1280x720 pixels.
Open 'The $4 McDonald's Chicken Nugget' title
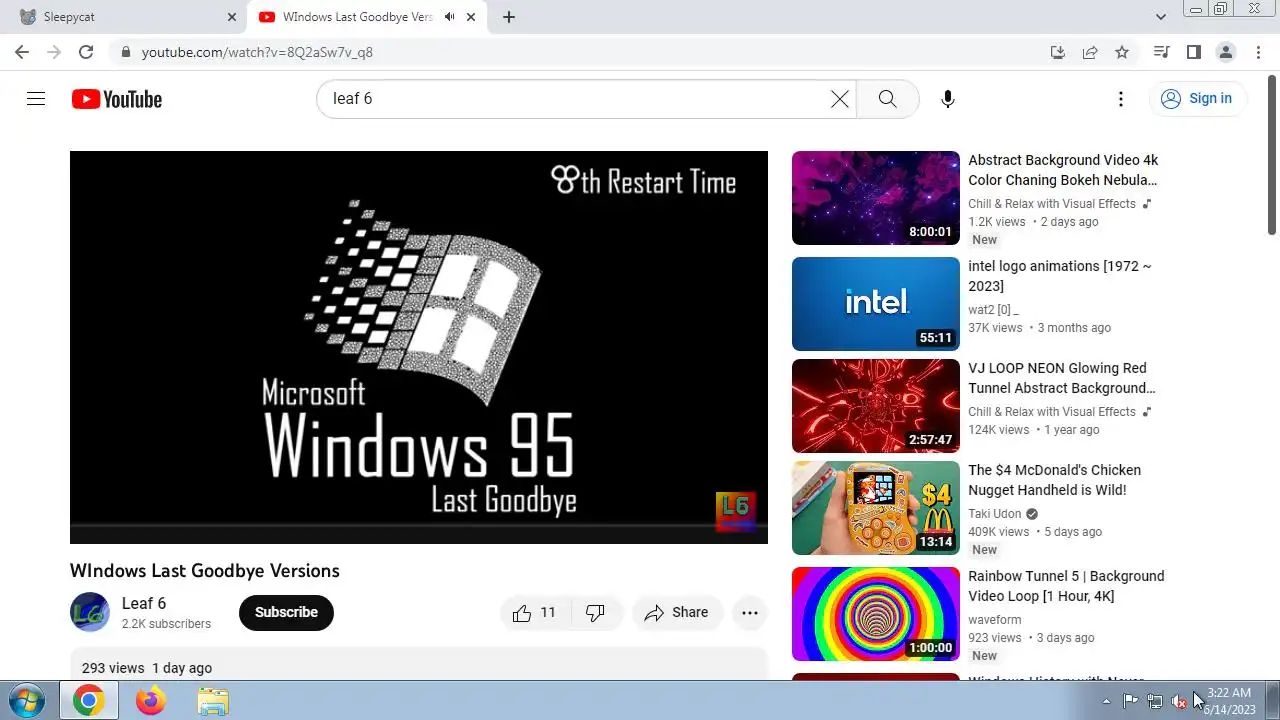[x=1054, y=480]
